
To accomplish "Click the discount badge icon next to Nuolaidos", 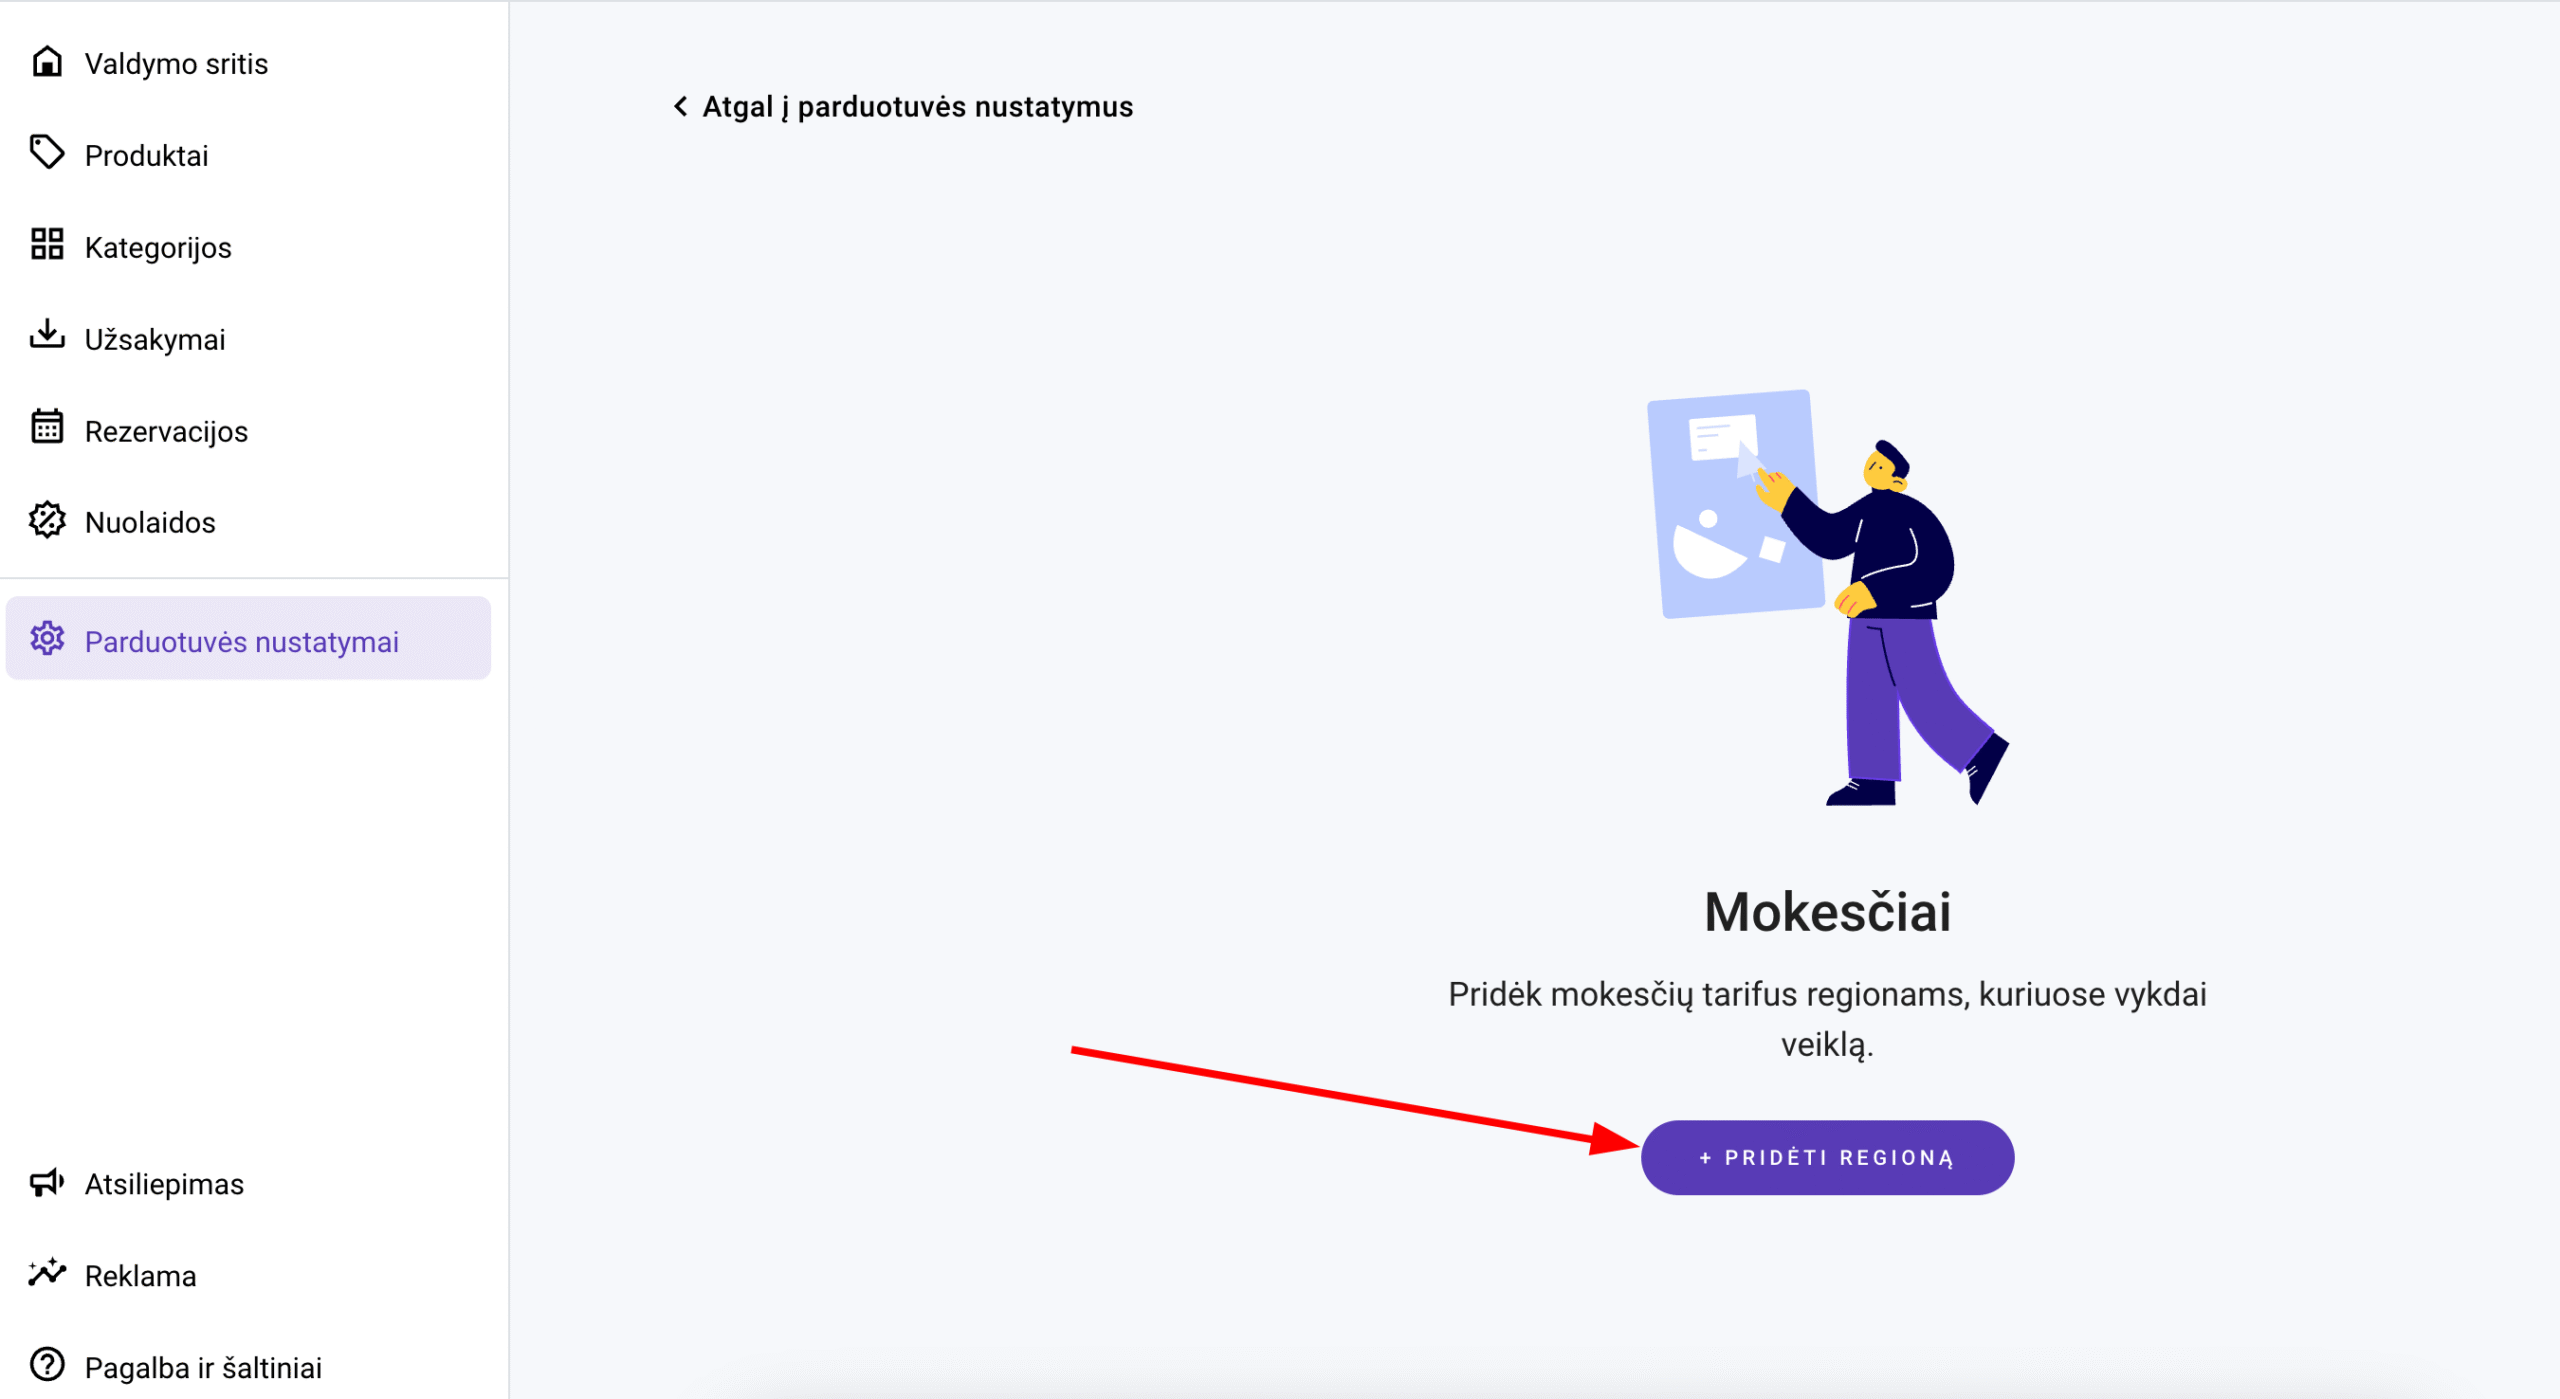I will [x=47, y=521].
